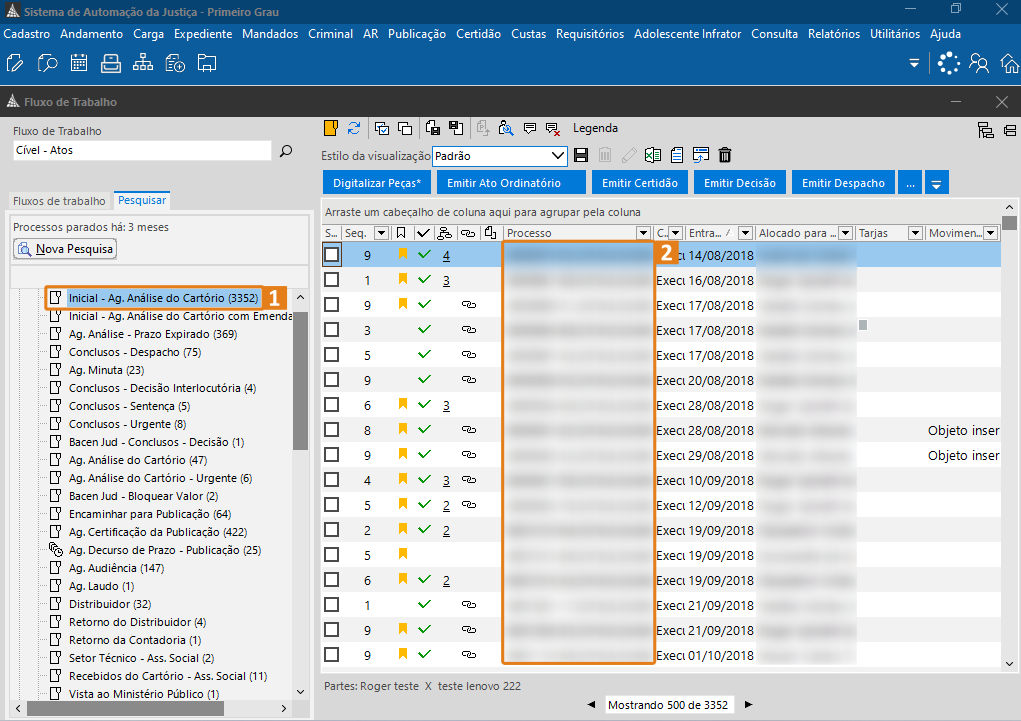Check the 28/08/2018 row with Seq. 6

pyautogui.click(x=331, y=405)
